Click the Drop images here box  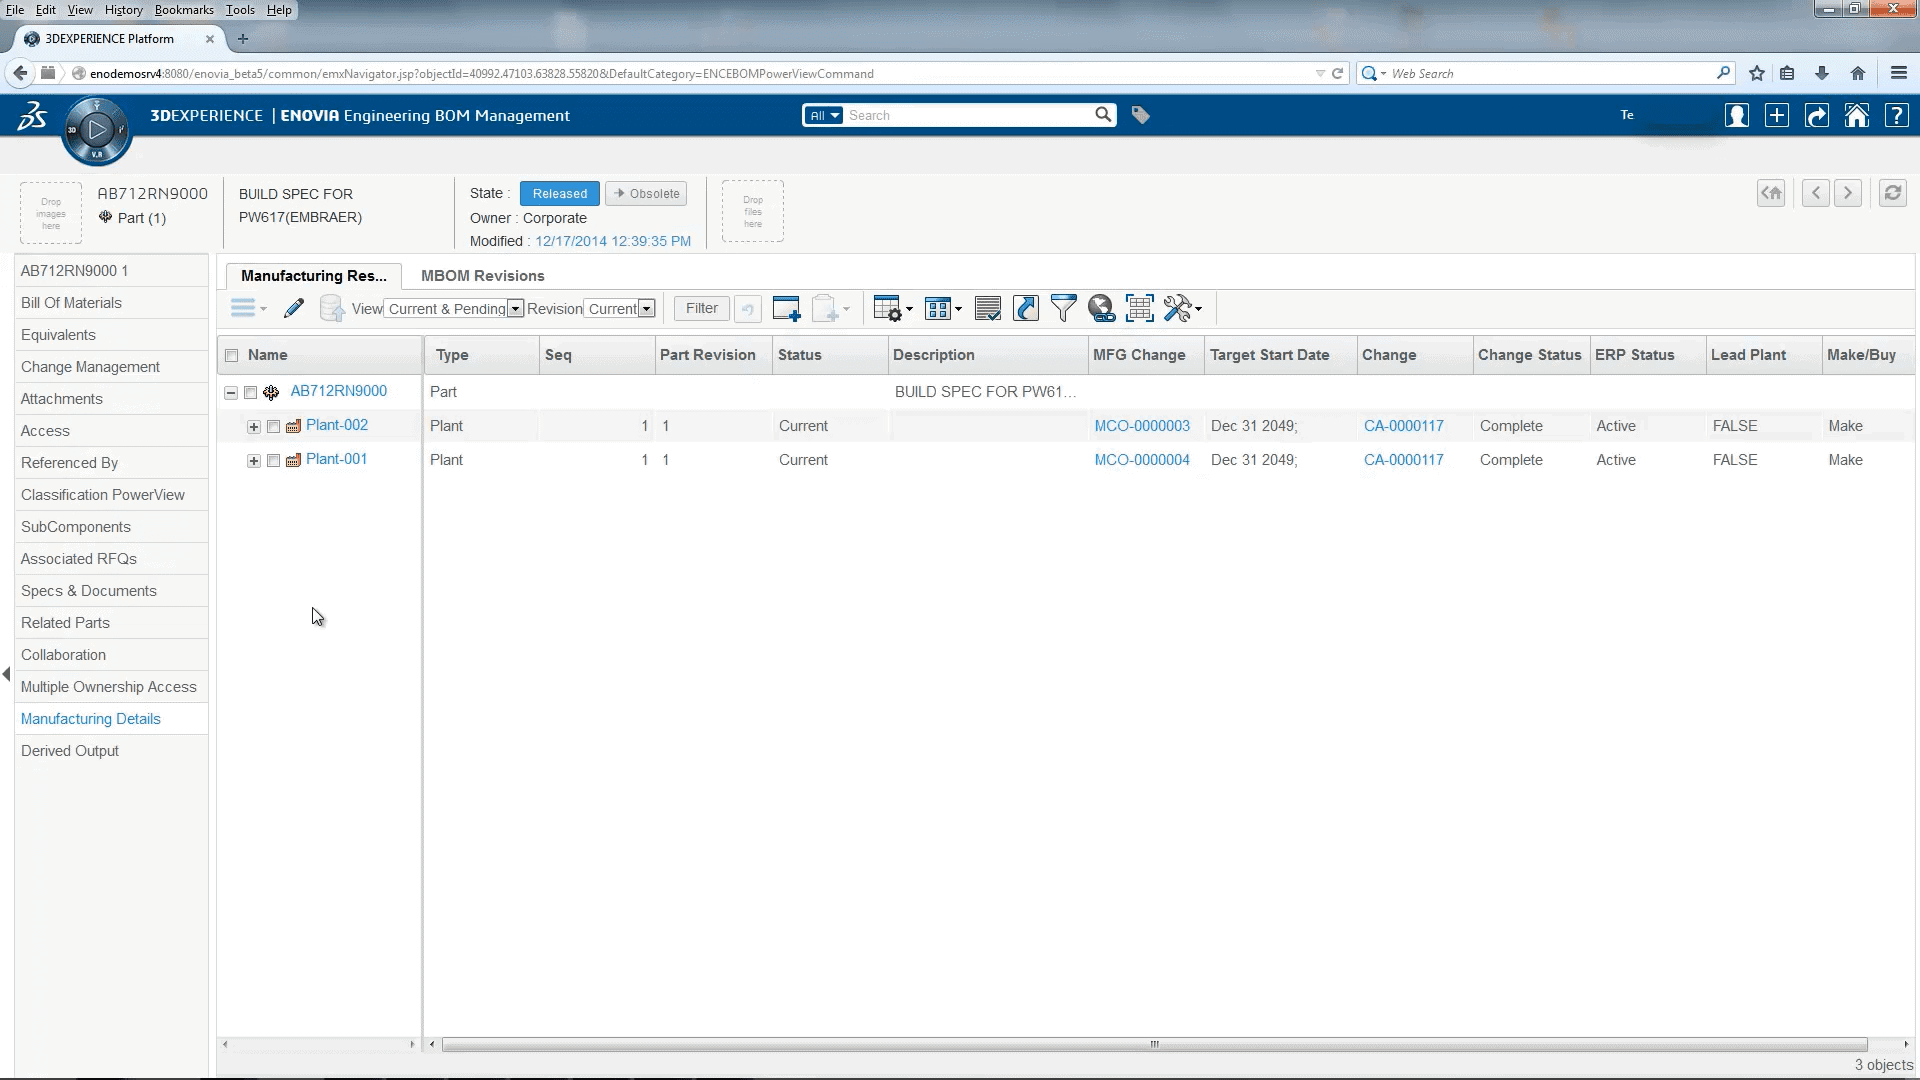click(x=51, y=213)
